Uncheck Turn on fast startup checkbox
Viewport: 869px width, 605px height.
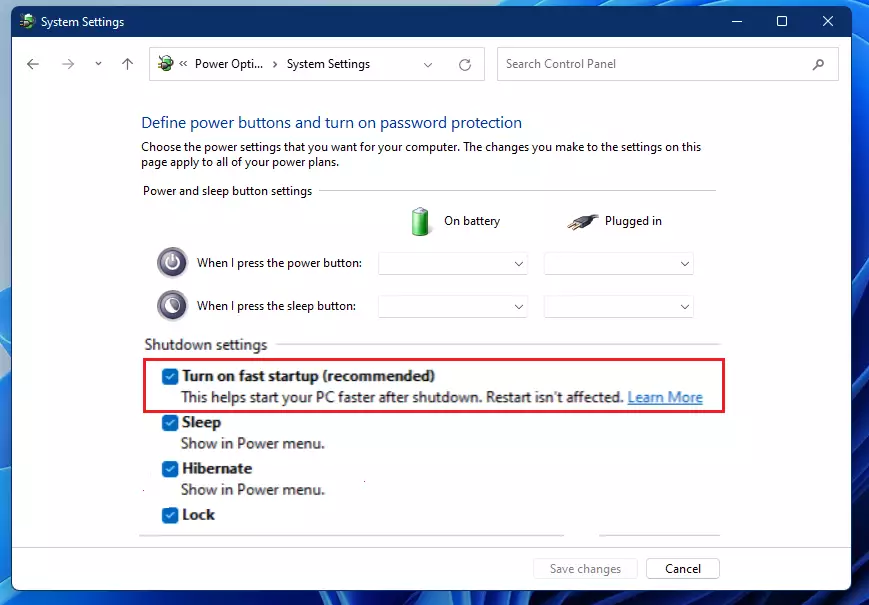point(170,376)
